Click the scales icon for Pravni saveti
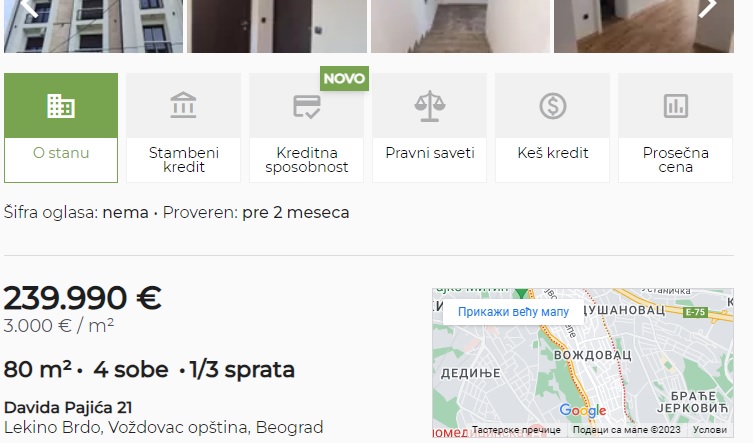The image size is (753, 443). click(x=429, y=106)
